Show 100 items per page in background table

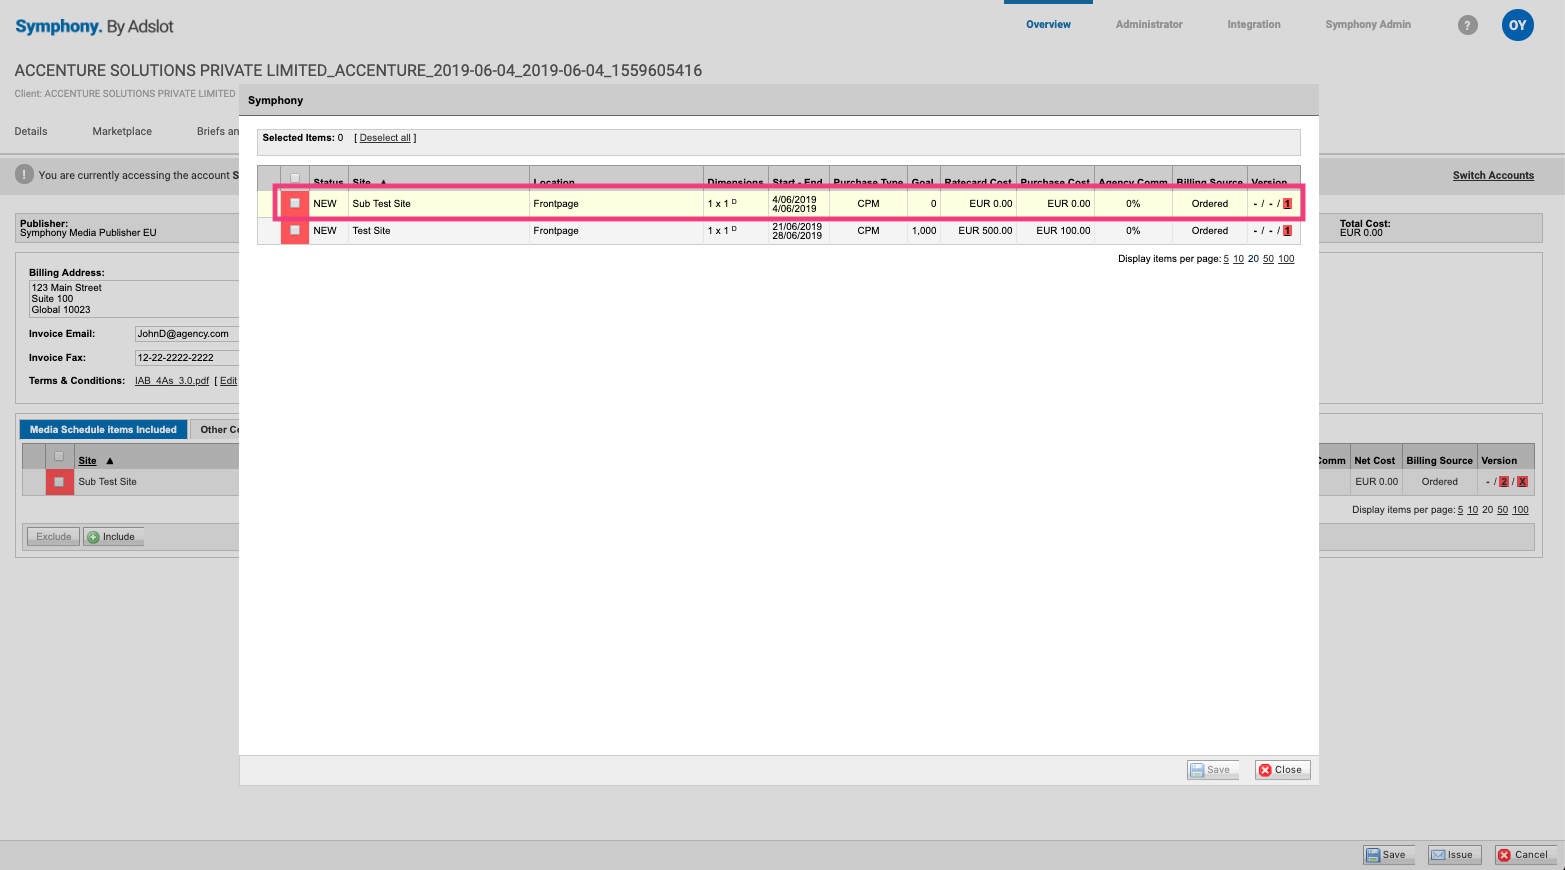click(1520, 510)
